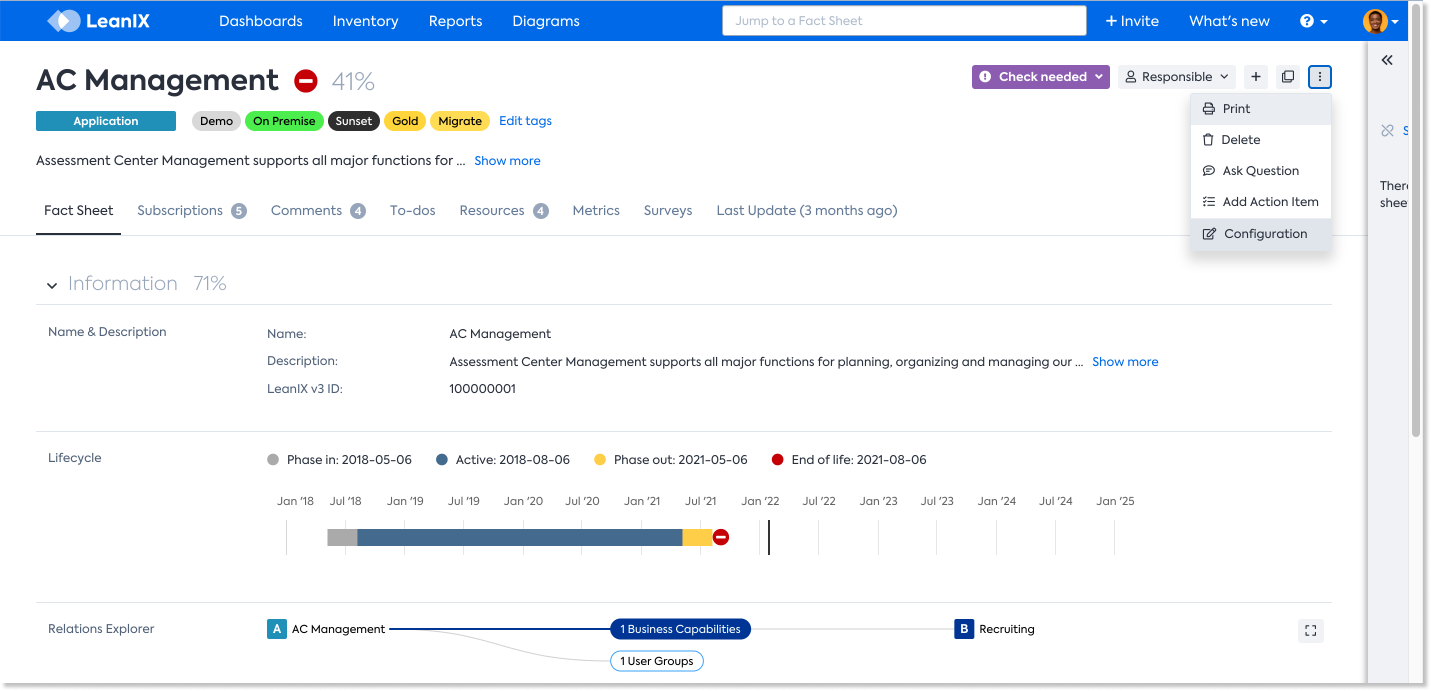The width and height of the screenshot is (1431, 691).
Task: Click the Jump to a Fact Sheet search field
Action: pos(904,21)
